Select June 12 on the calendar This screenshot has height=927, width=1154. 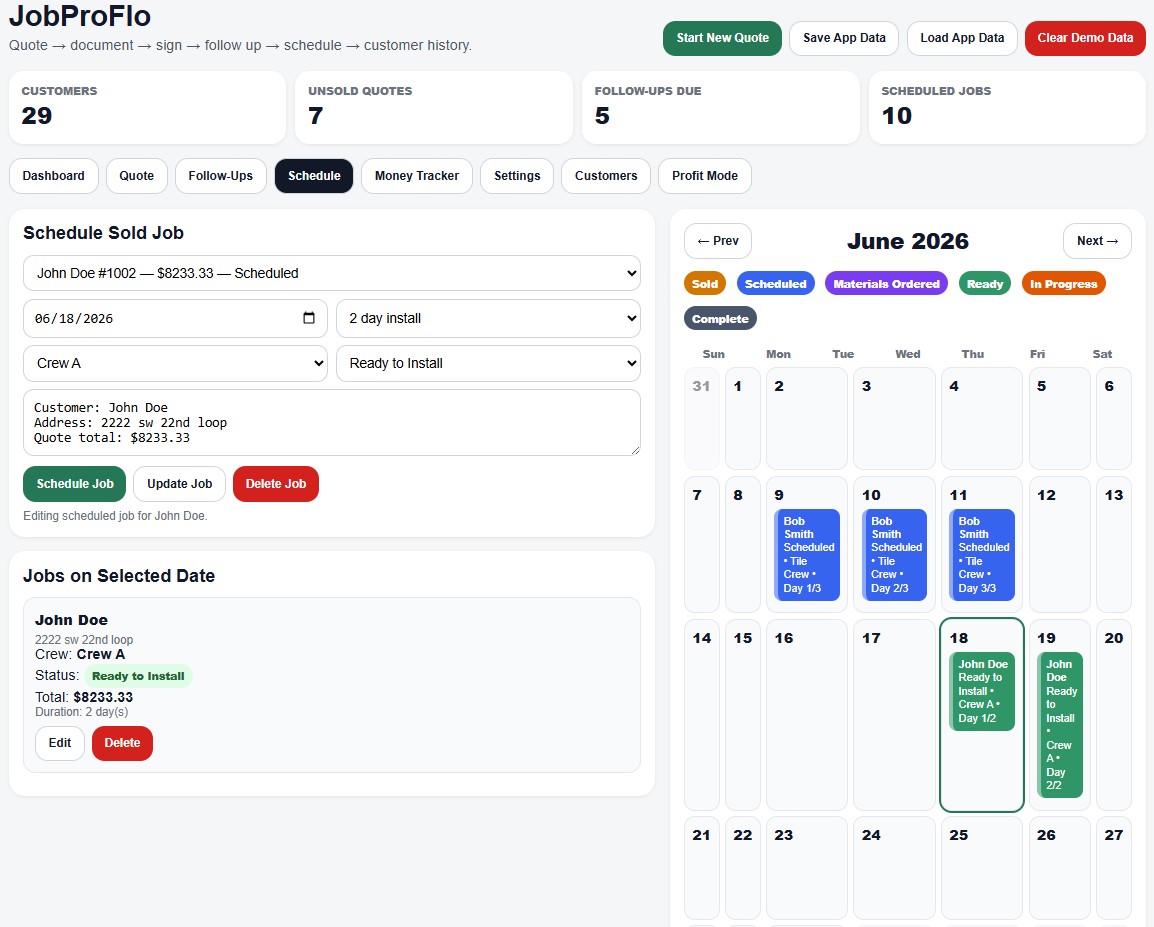click(x=1060, y=544)
